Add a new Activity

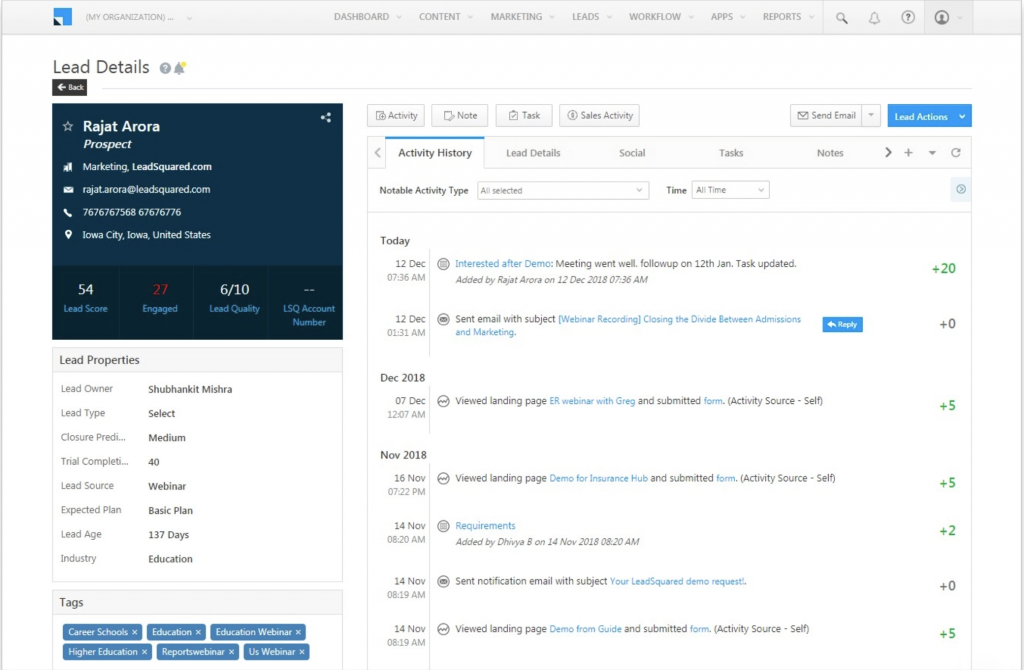click(x=396, y=116)
